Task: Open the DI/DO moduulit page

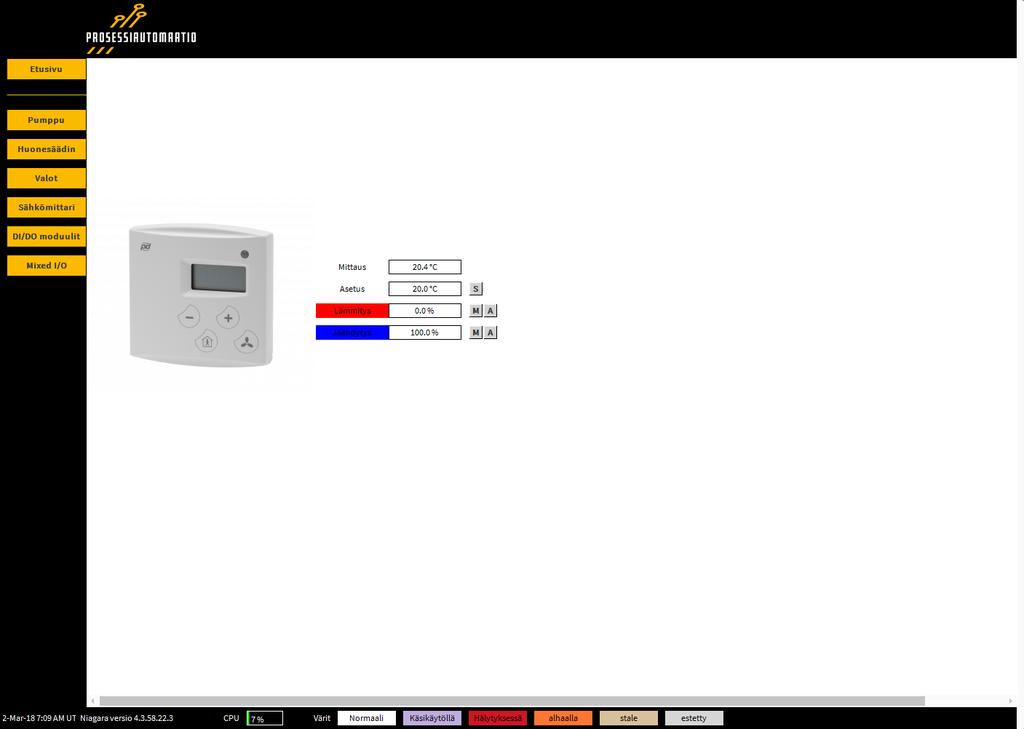Action: [46, 236]
